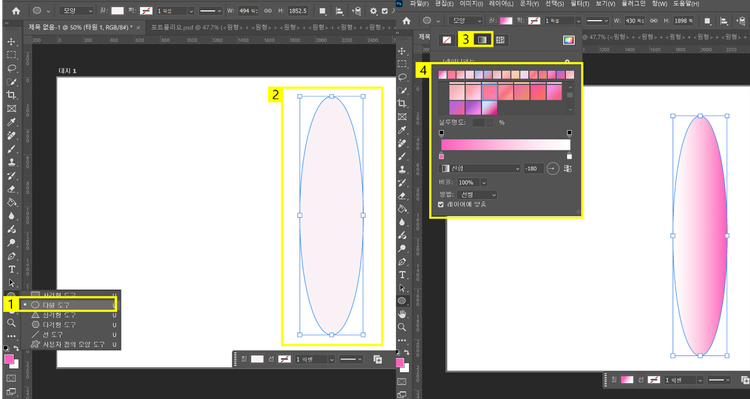Screen dimensions: 750x399
Task: Choose '삼각형 도구' from shape tool flyout
Action: pos(70,315)
